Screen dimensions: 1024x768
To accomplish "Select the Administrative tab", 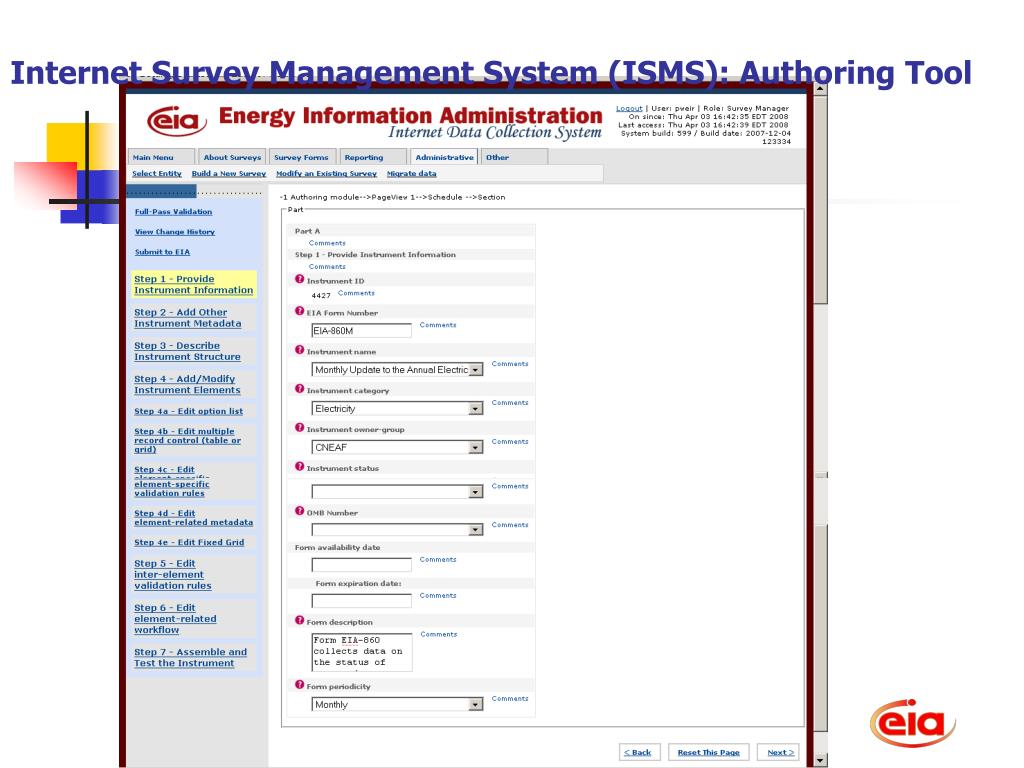I will click(x=444, y=157).
